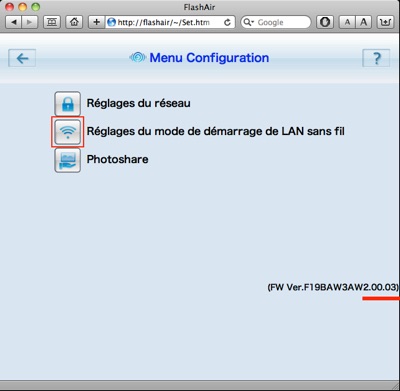Add bookmark with the plus button
Image resolution: width=400 pixels, height=391 pixels.
96,22
